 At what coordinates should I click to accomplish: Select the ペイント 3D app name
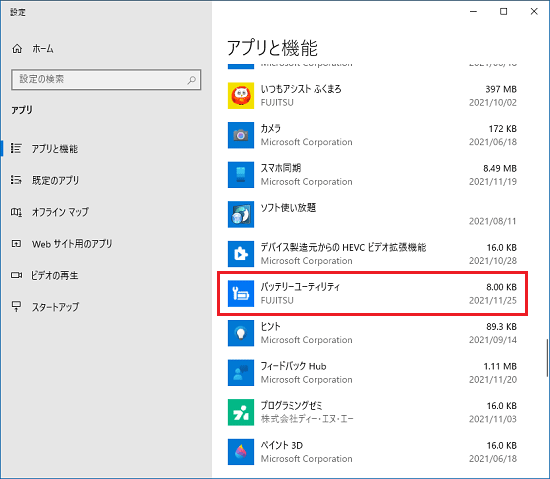(x=282, y=445)
